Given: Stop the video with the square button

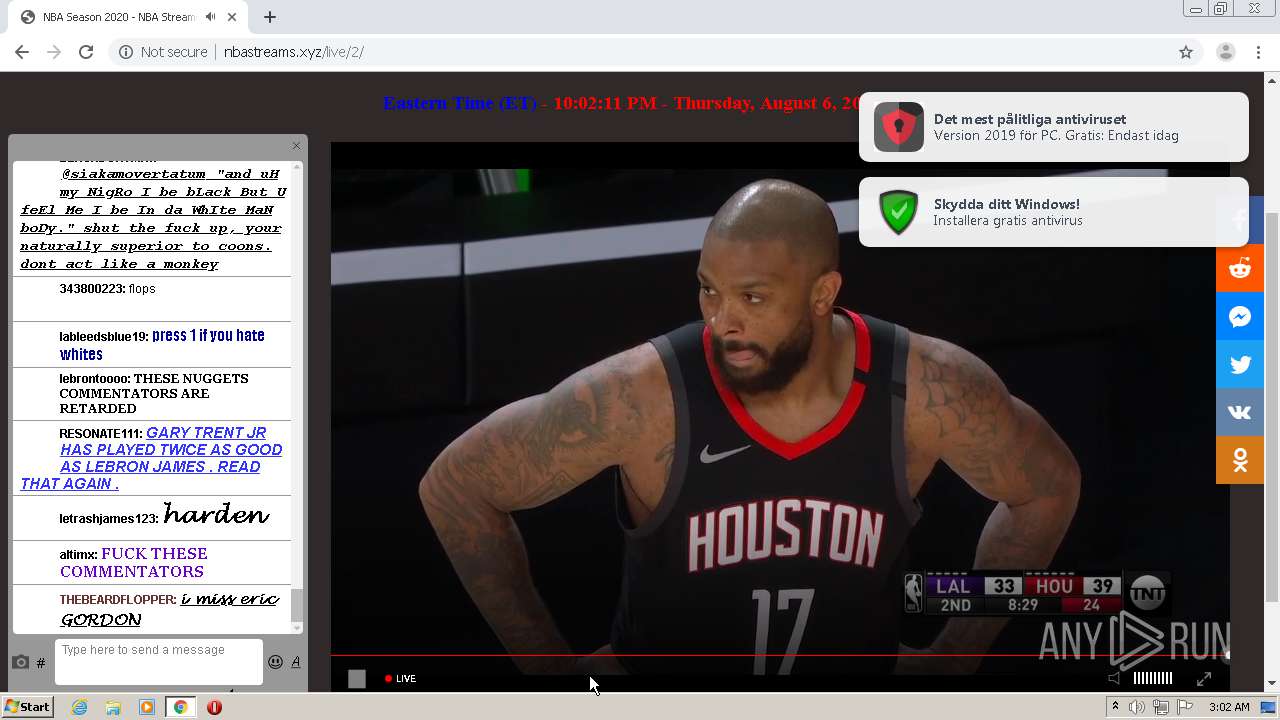Looking at the screenshot, I should [x=357, y=679].
